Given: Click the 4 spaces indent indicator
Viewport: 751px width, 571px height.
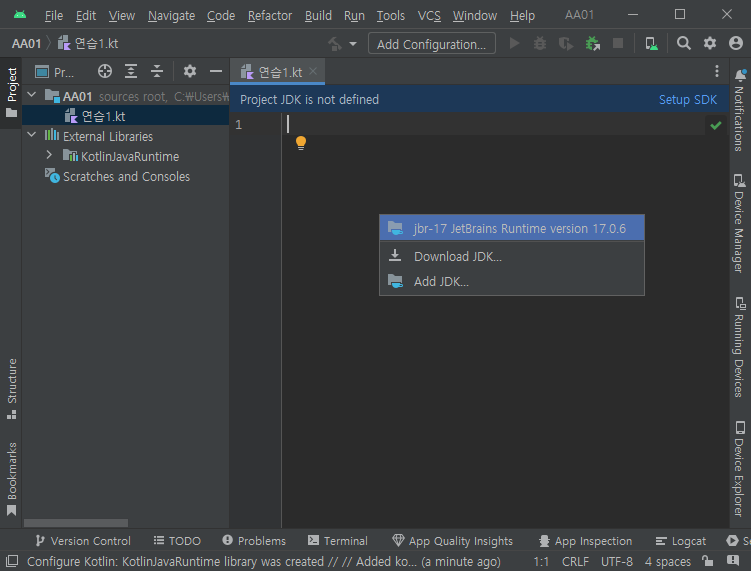Looking at the screenshot, I should [668, 561].
